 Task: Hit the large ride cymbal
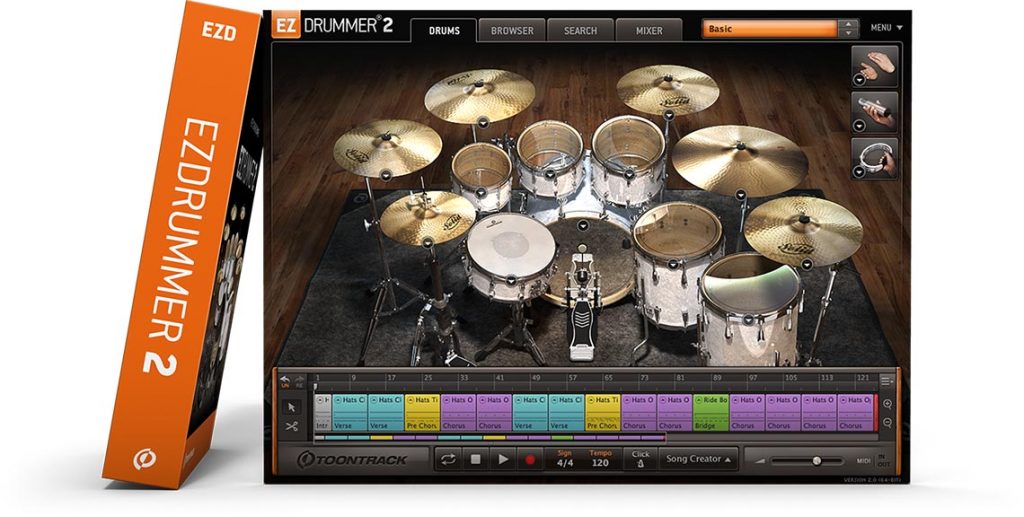740,159
